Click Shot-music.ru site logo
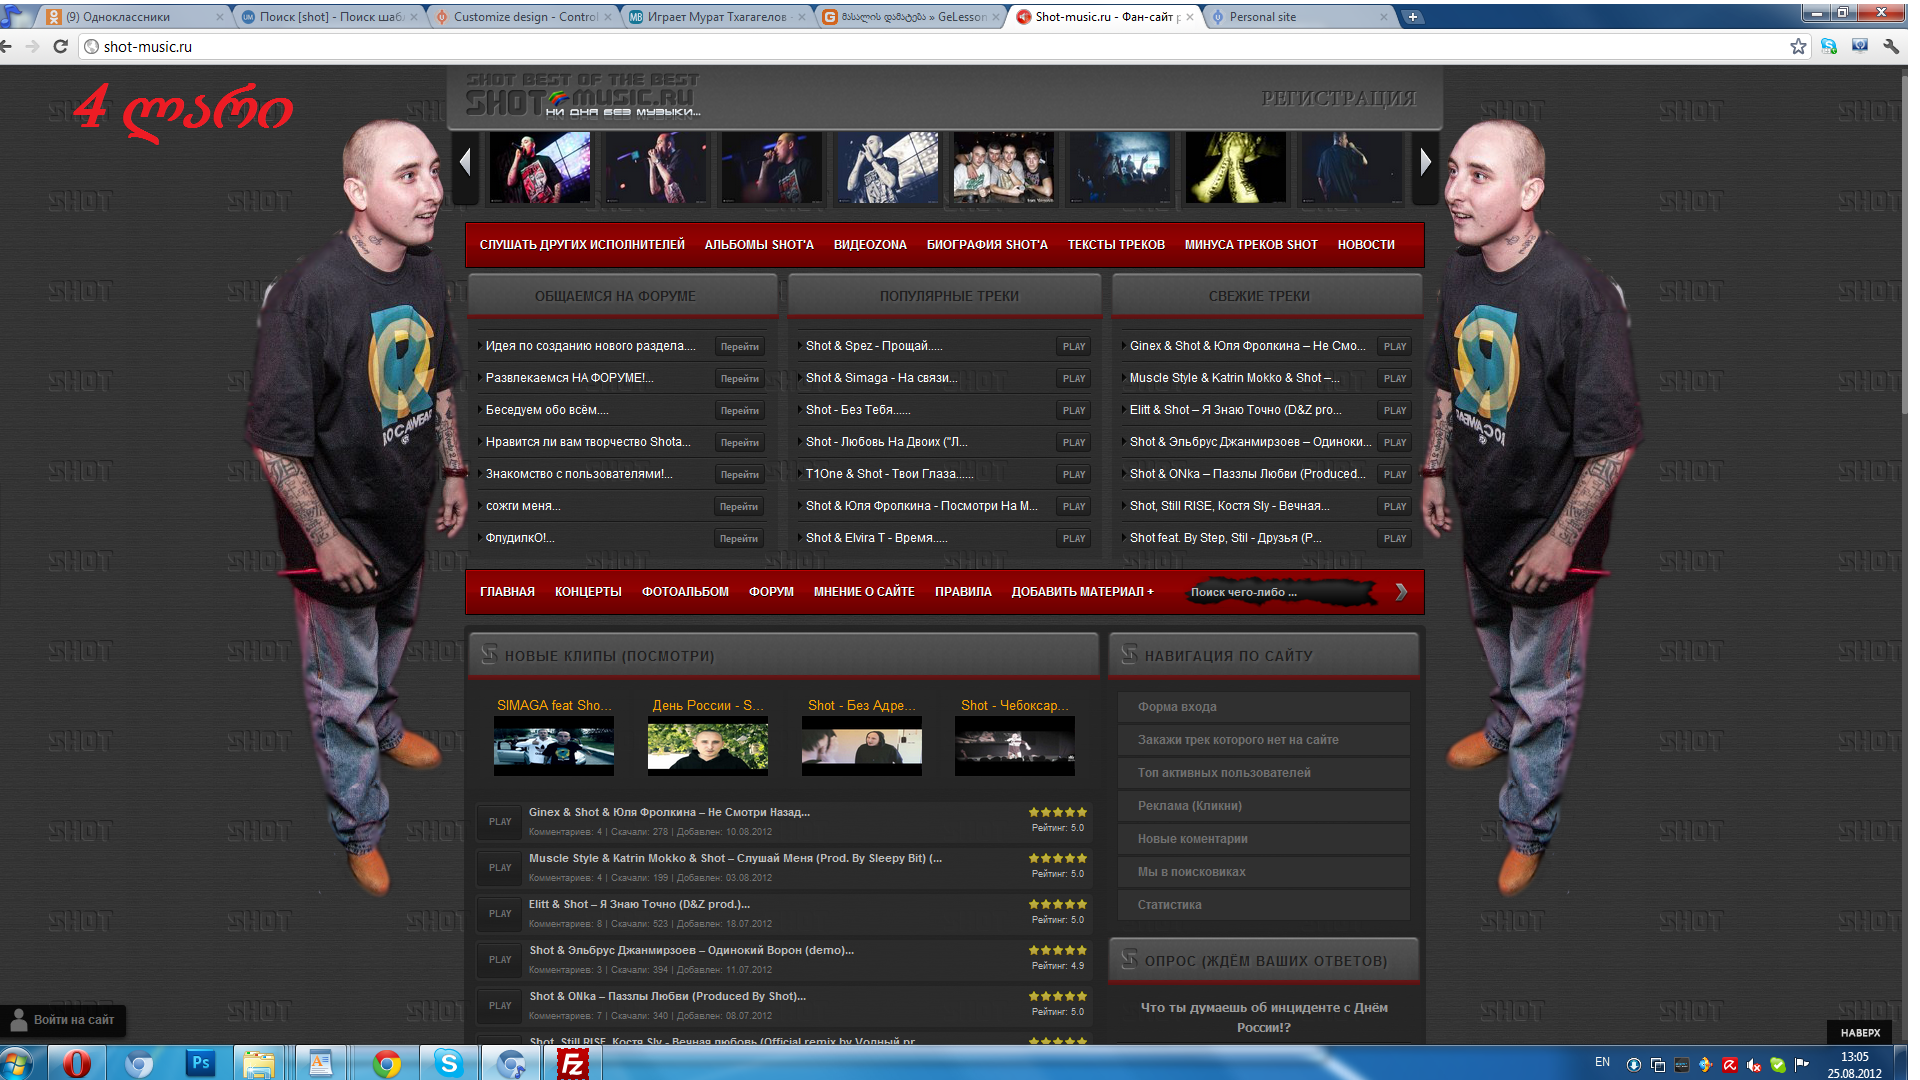 (x=582, y=97)
